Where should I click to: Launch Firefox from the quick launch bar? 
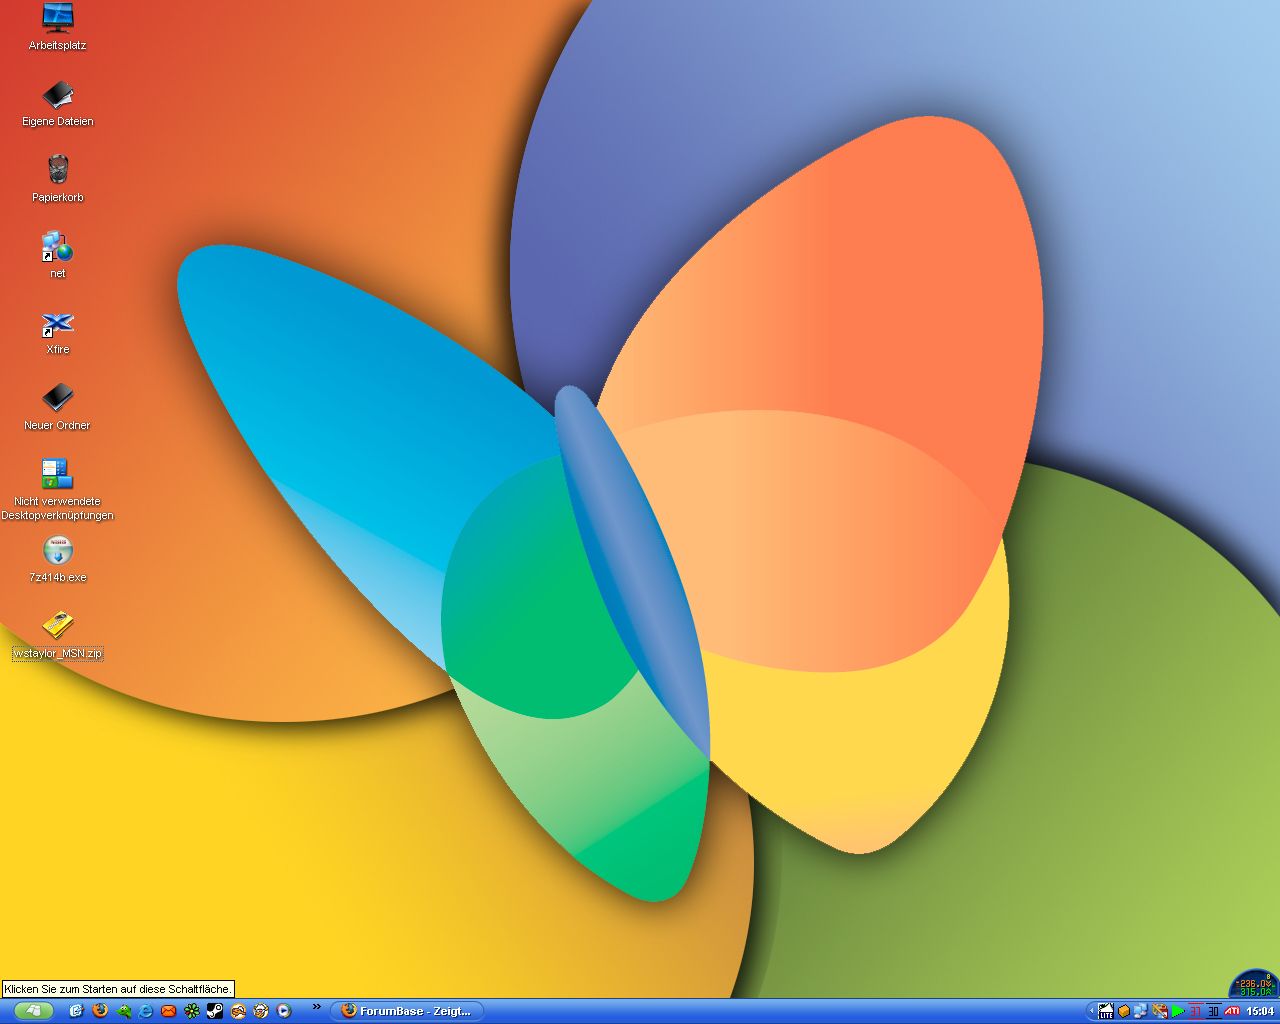tap(100, 1011)
